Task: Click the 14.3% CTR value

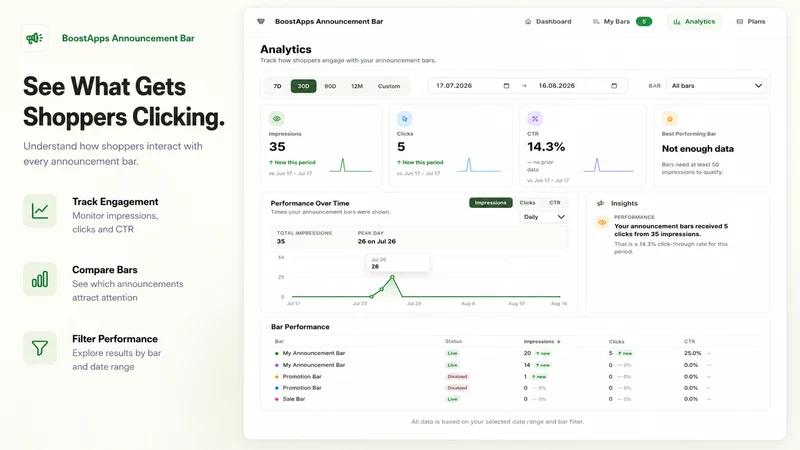Action: click(546, 147)
